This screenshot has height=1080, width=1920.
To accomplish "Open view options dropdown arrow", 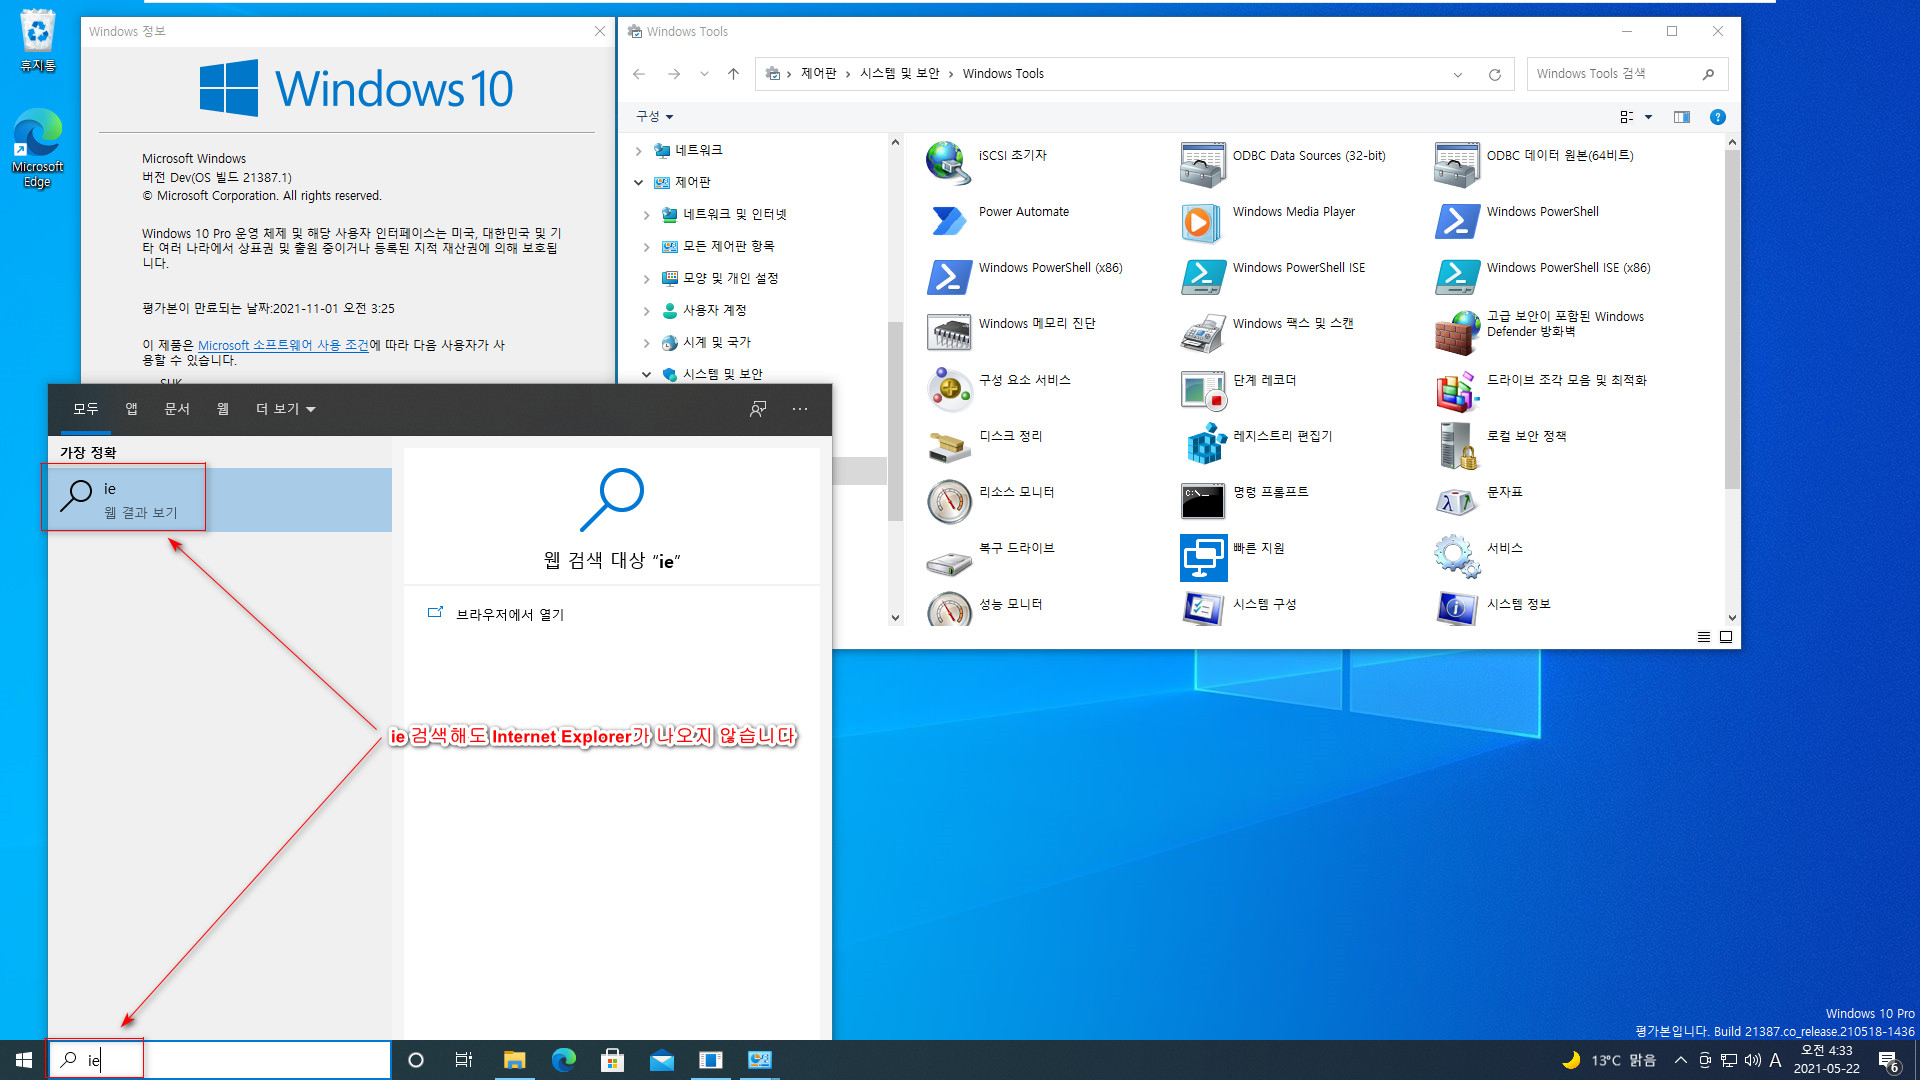I will coord(1648,117).
